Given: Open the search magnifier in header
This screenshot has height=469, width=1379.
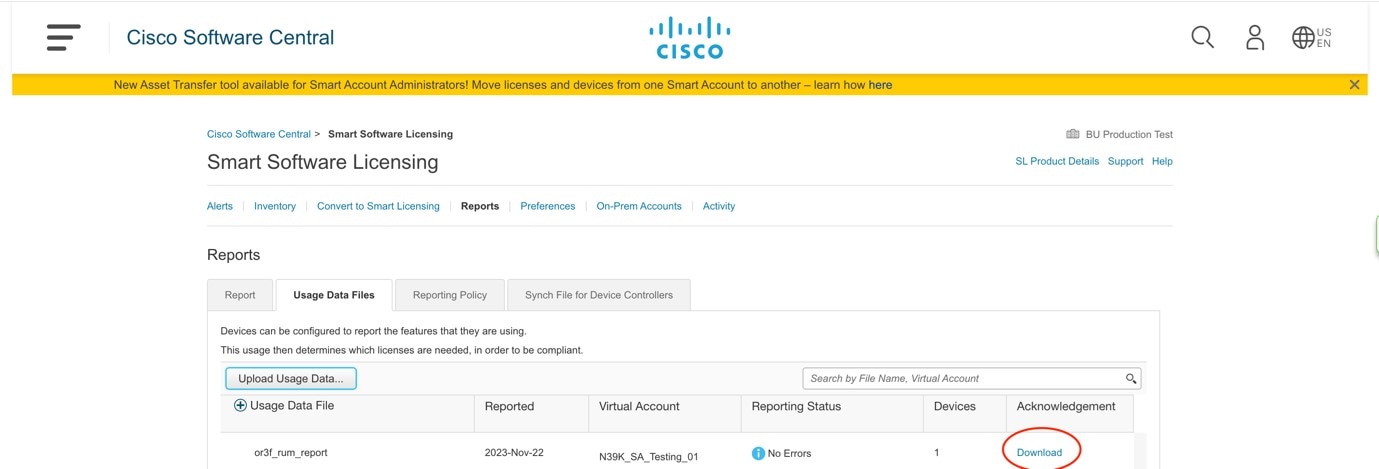Looking at the screenshot, I should (x=1202, y=38).
